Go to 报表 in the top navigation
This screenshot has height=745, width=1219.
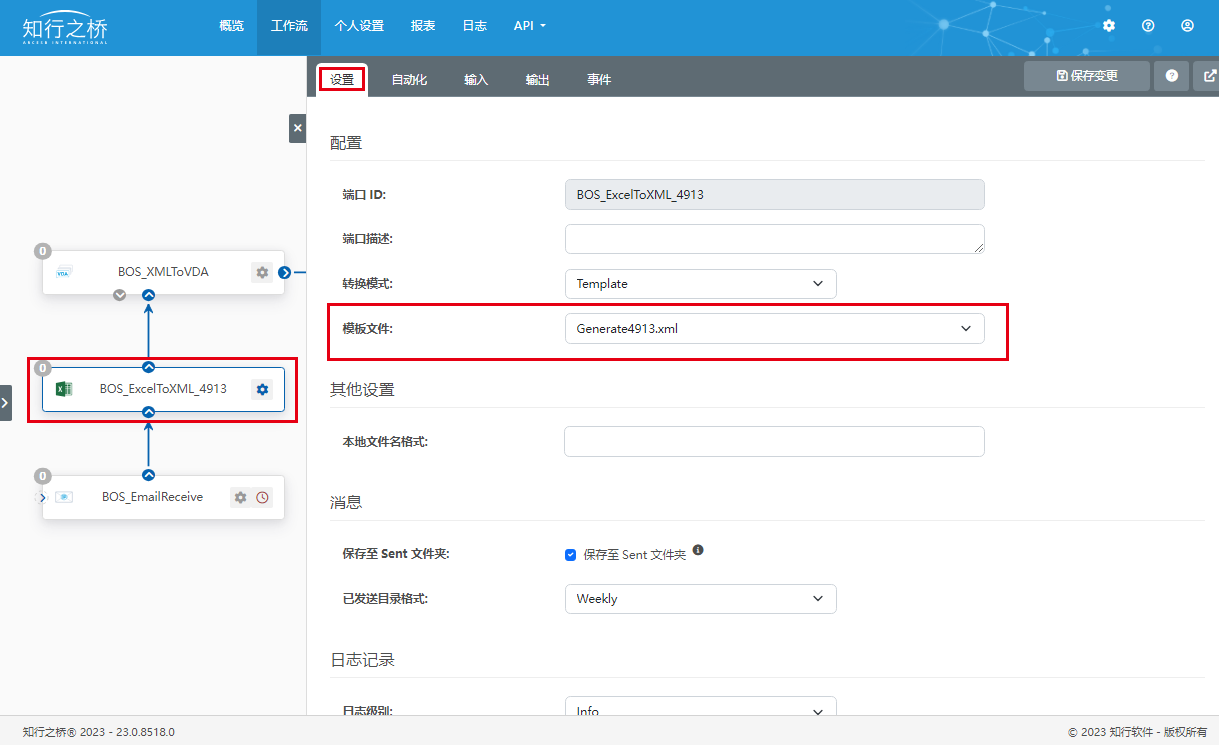(x=423, y=26)
